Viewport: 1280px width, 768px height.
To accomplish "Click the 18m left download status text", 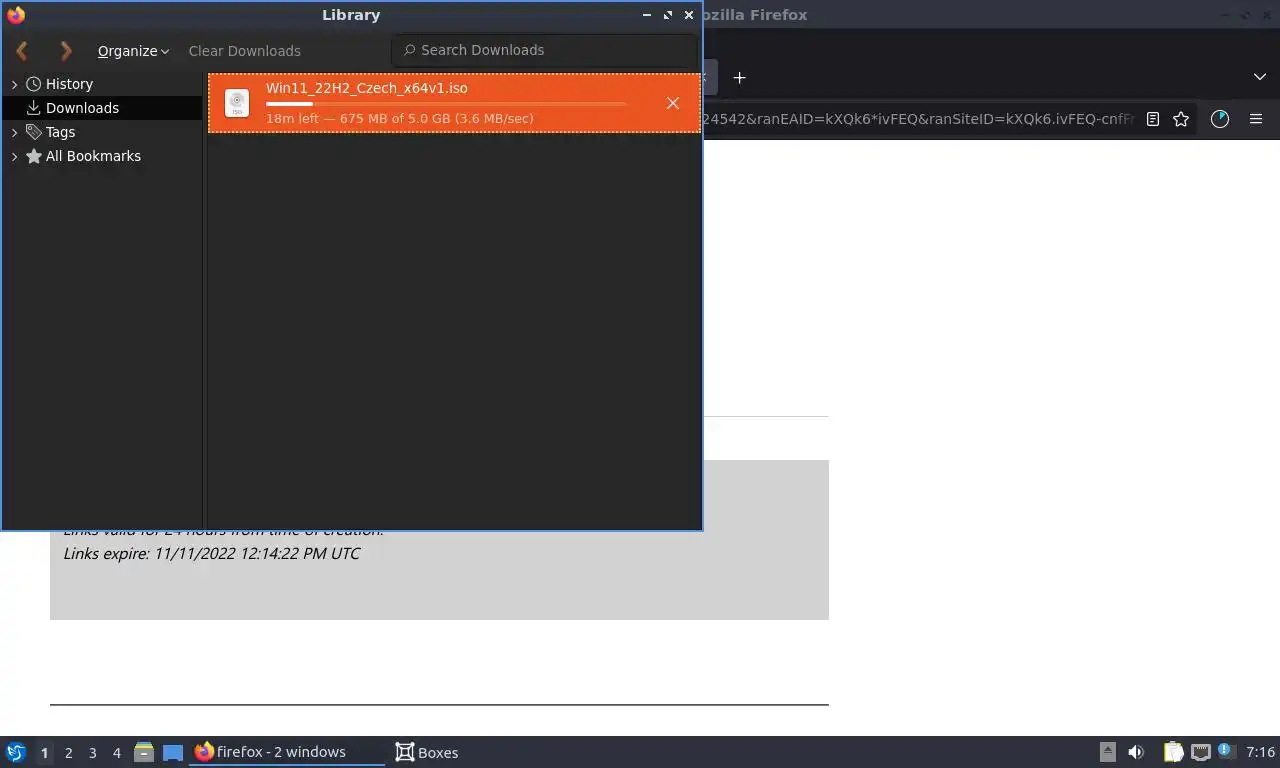I will [400, 119].
